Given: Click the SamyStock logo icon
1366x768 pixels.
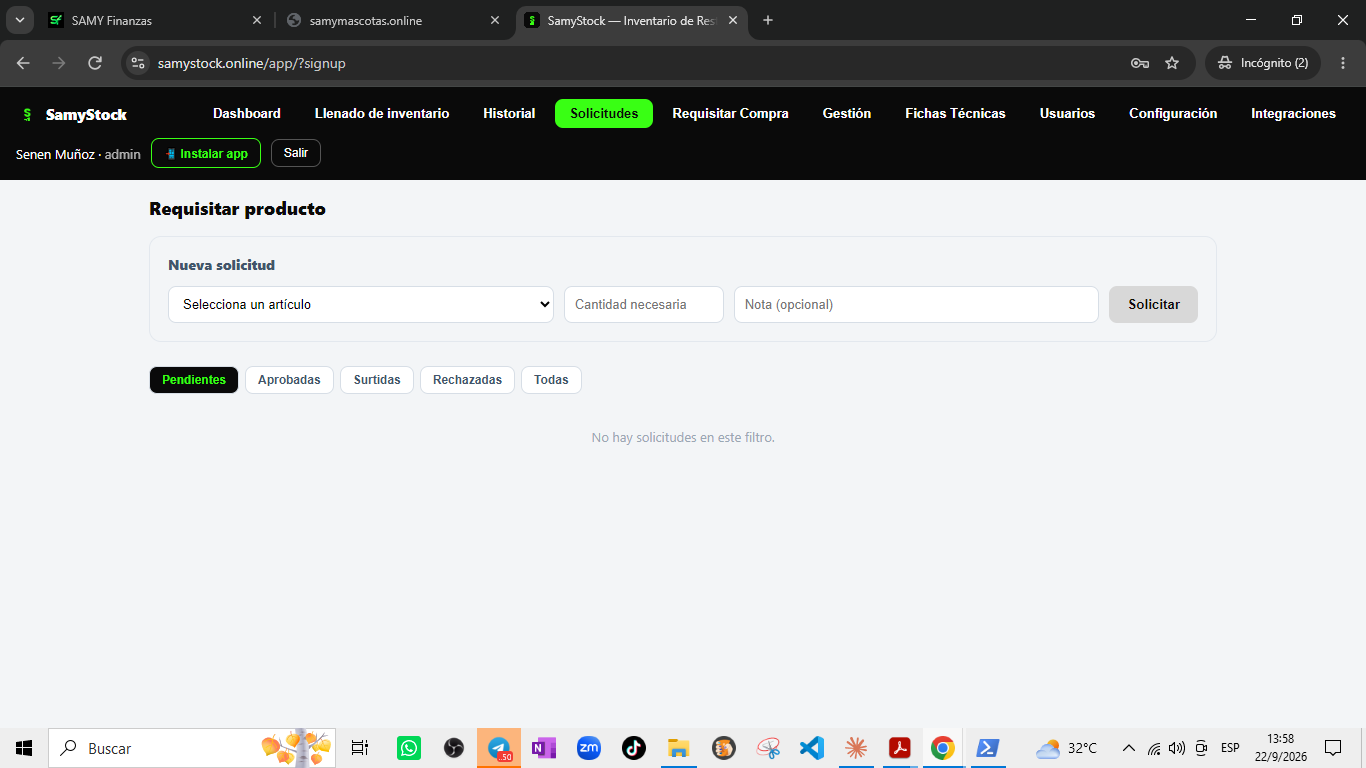Looking at the screenshot, I should pos(27,115).
